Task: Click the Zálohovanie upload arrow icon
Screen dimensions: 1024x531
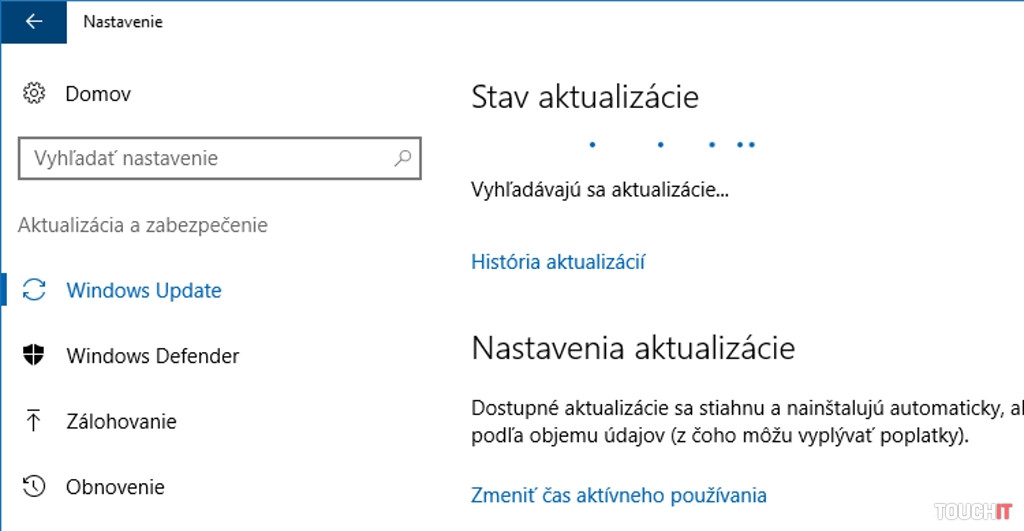Action: [34, 421]
